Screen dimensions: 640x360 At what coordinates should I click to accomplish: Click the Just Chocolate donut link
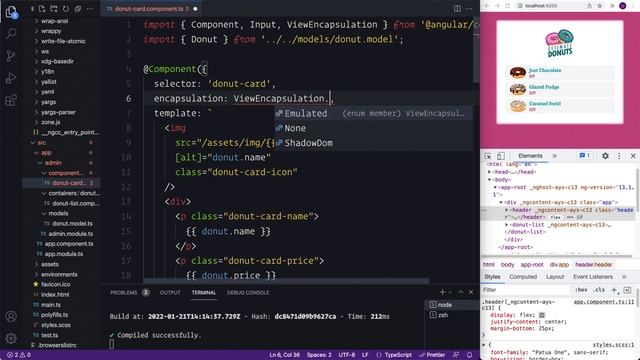[545, 71]
